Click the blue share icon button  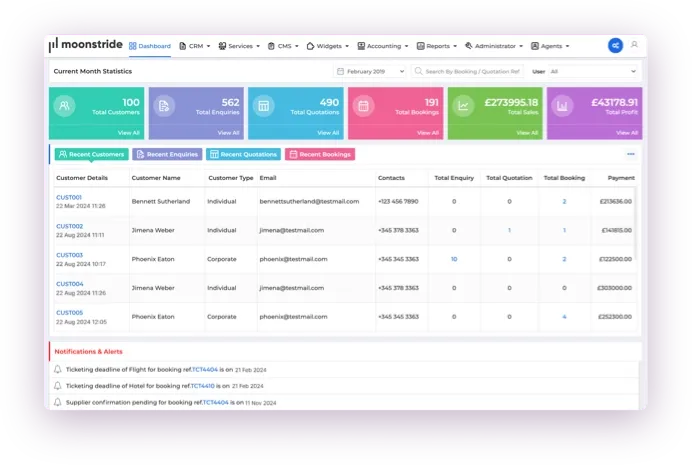click(x=615, y=45)
